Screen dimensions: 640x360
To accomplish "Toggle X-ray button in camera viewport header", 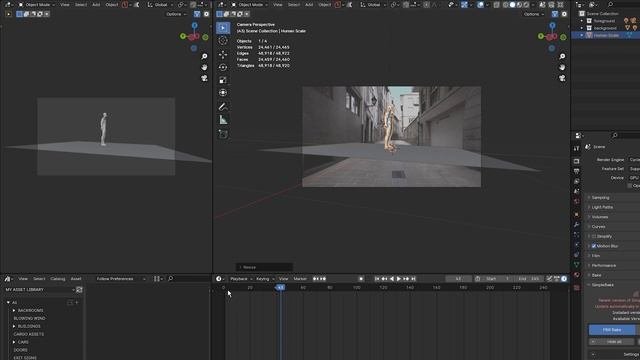I will pos(496,4).
